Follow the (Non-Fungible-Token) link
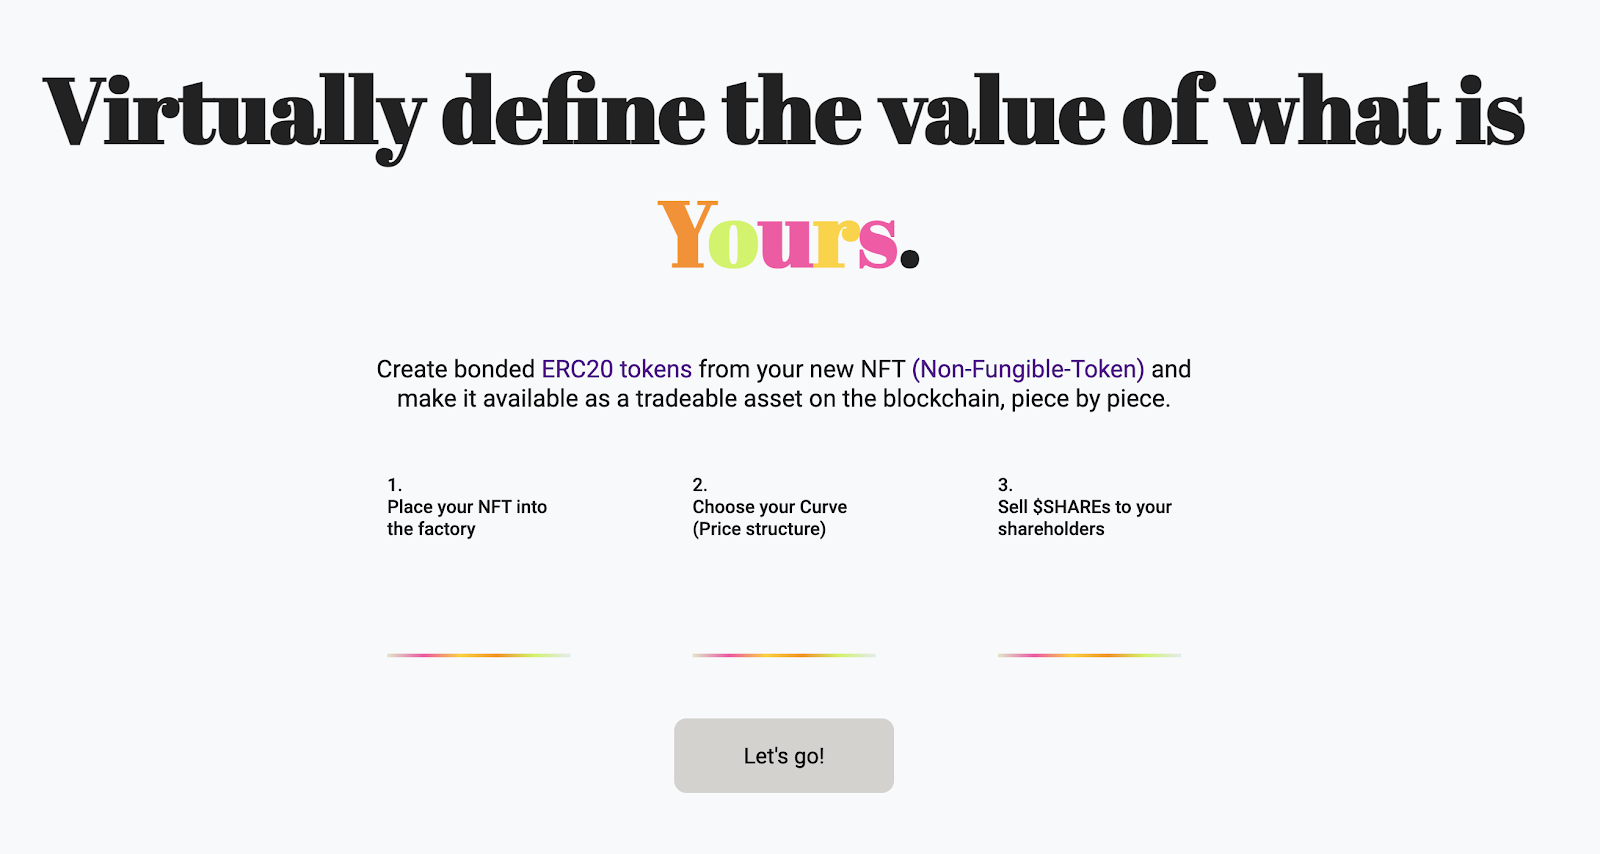The image size is (1600, 854). [1028, 369]
